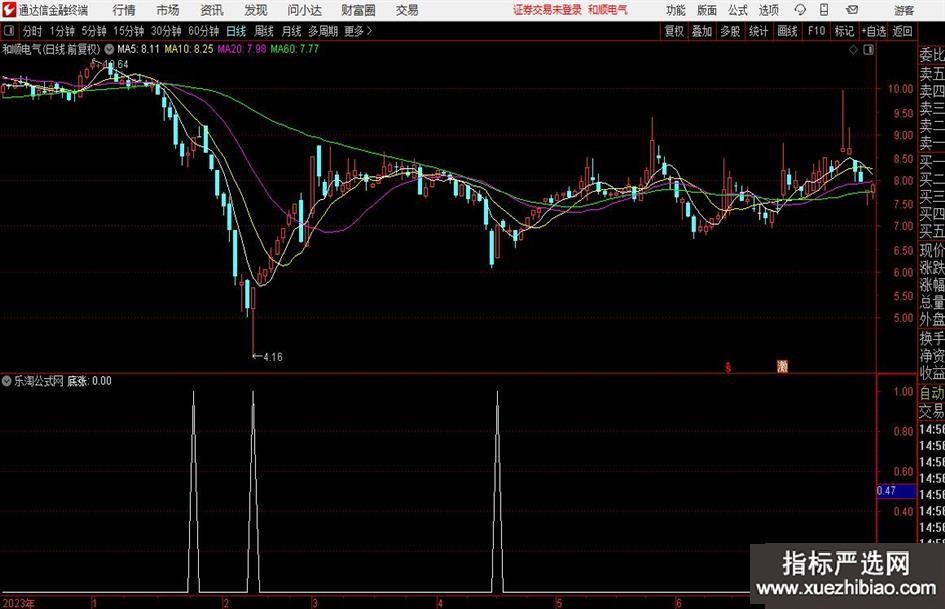Click the orange 激 event marker on chart
The height and width of the screenshot is (609, 945).
coord(783,365)
